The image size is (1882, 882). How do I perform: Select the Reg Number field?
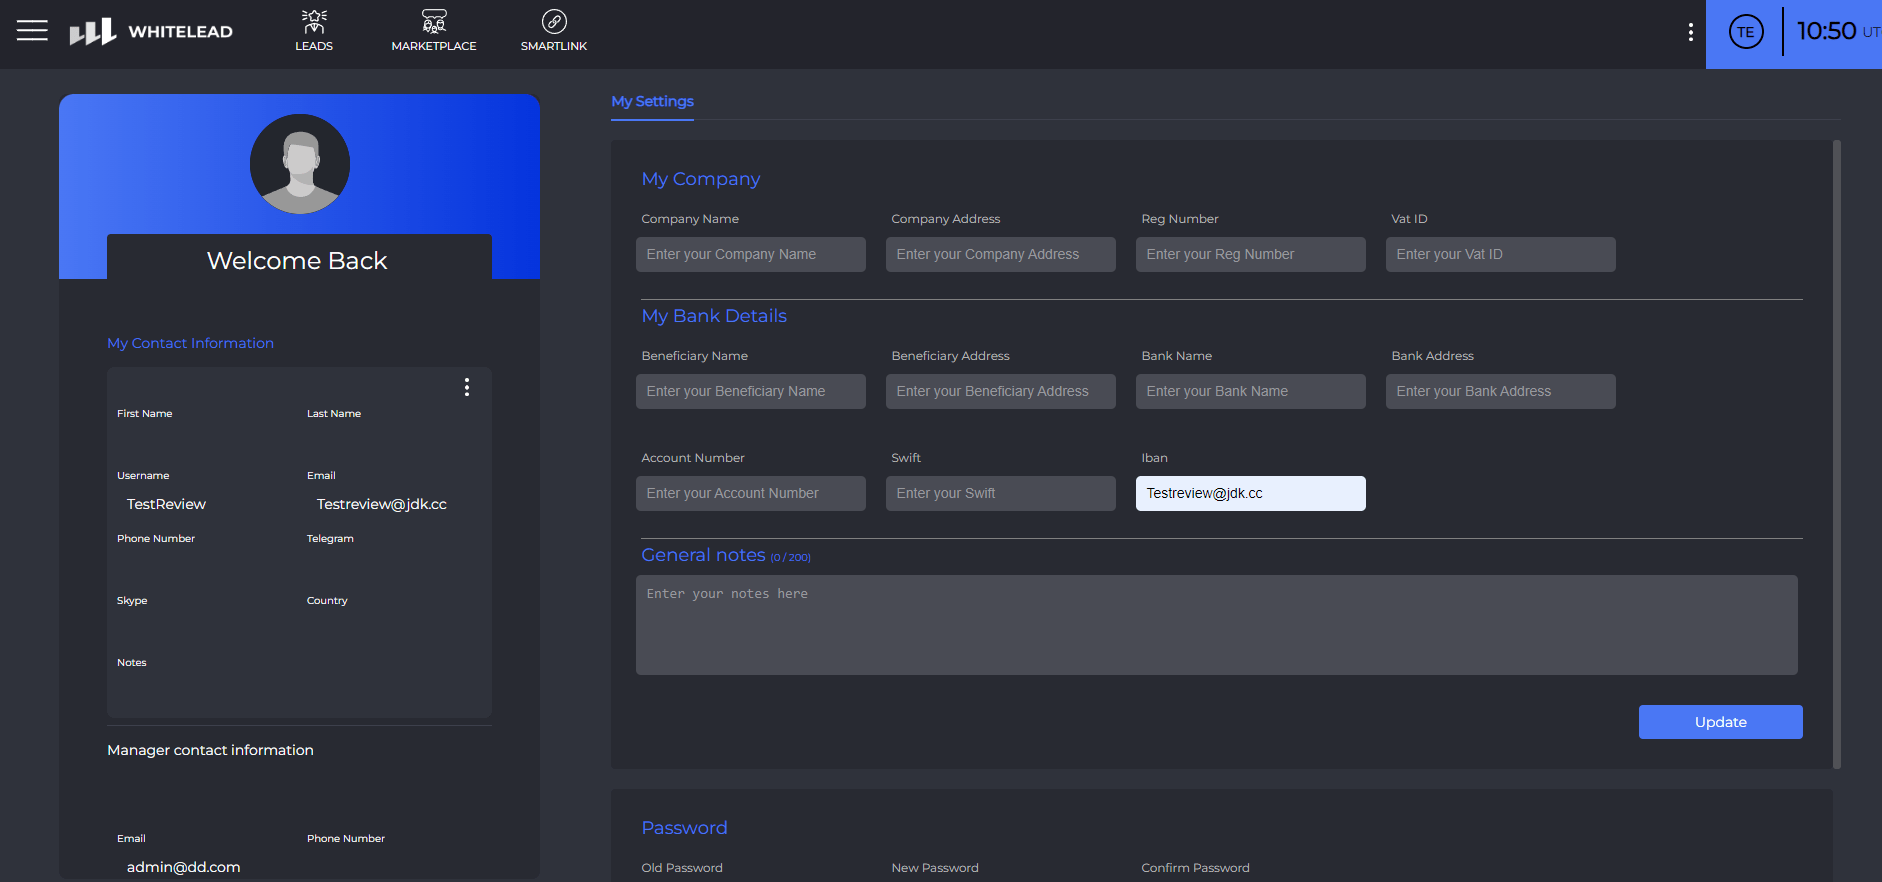1250,254
